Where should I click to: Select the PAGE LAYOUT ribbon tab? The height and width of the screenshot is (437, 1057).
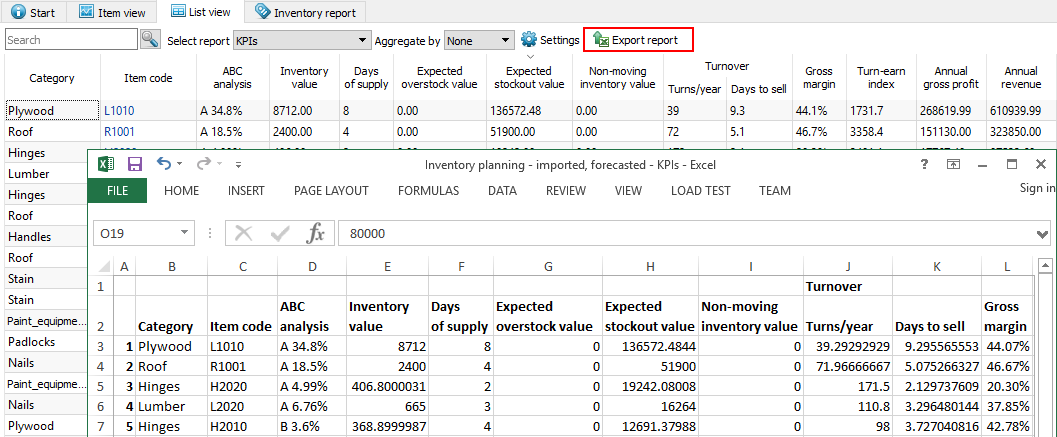tap(331, 190)
